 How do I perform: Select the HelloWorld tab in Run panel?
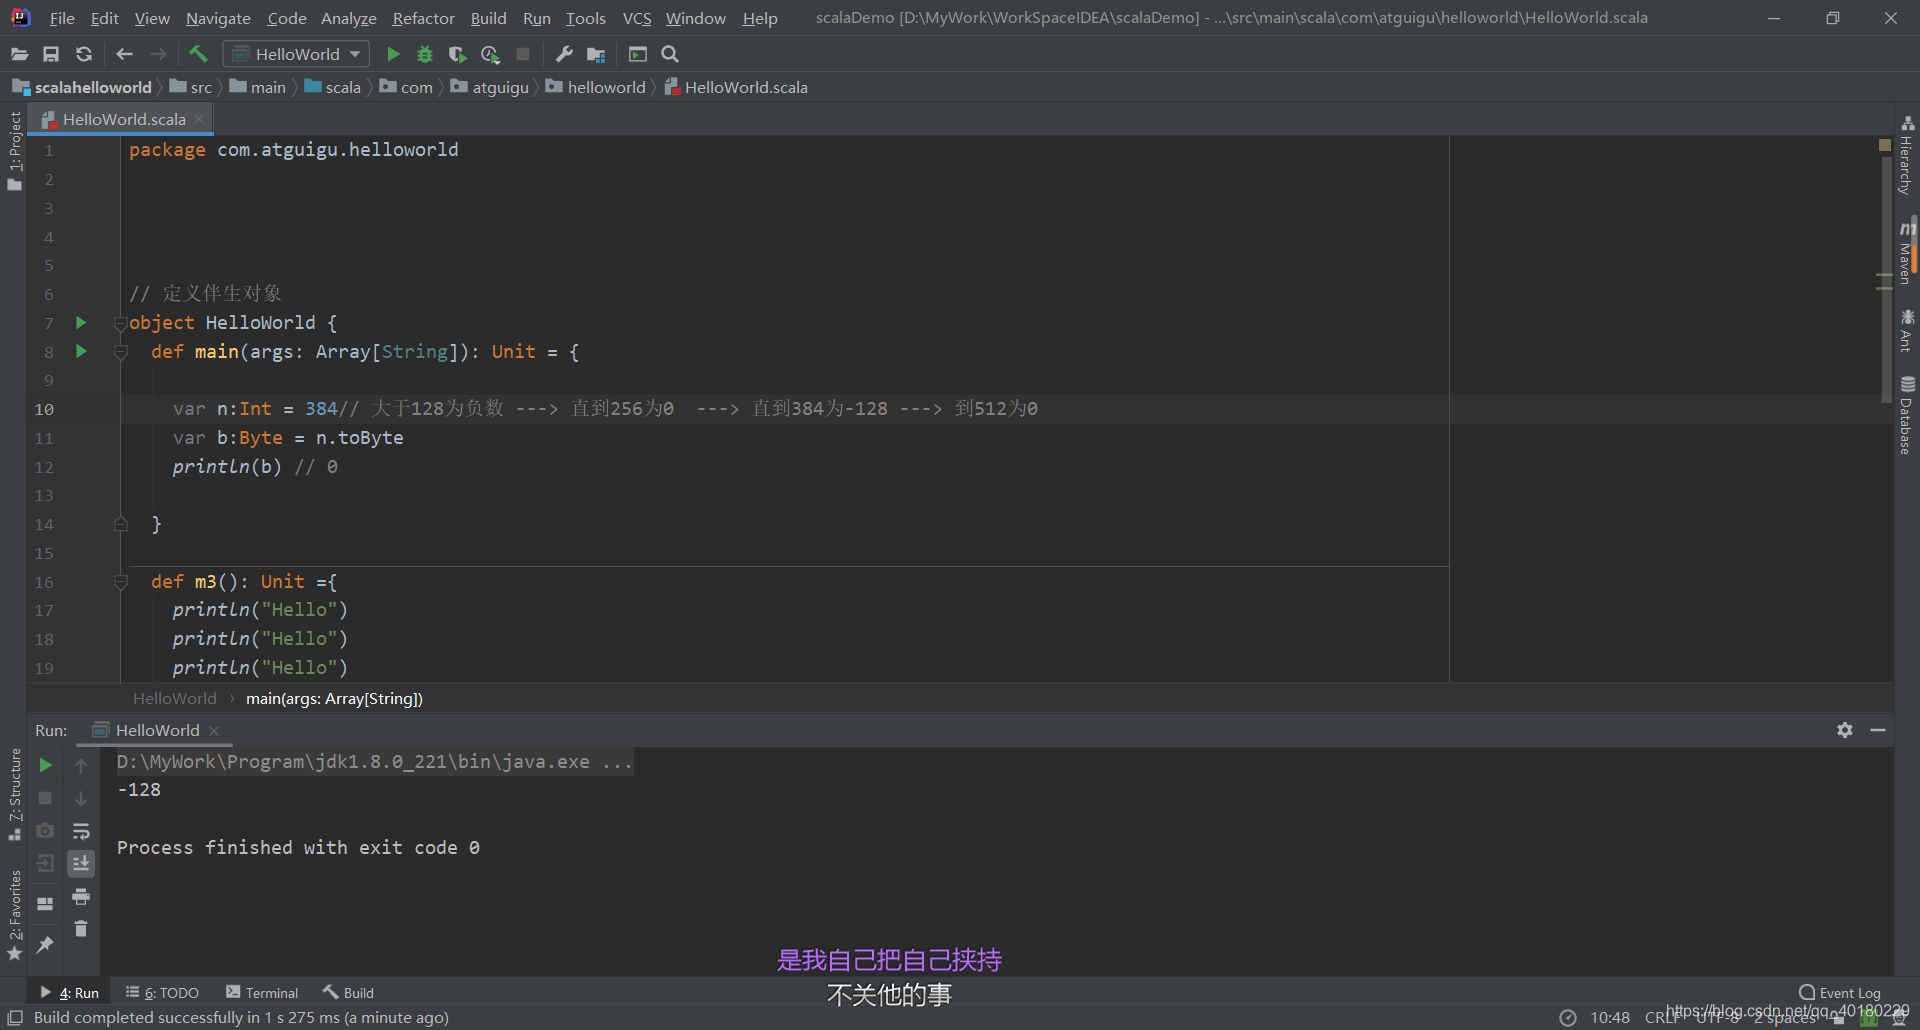point(157,730)
